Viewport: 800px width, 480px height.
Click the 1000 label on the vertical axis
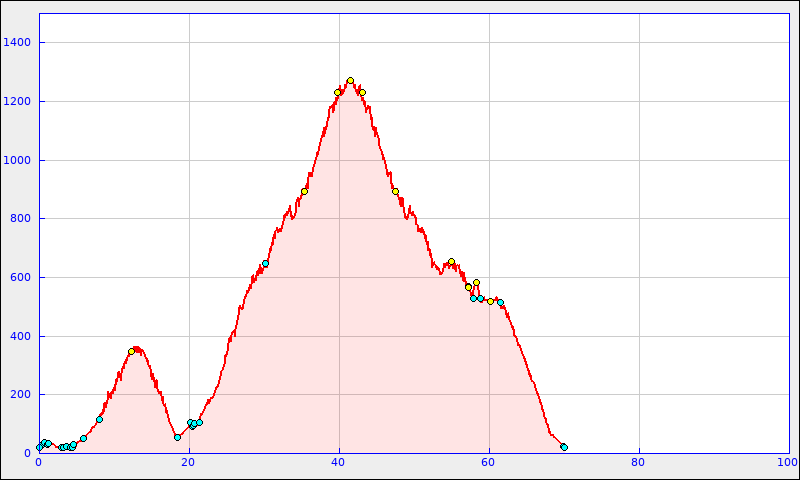17,160
